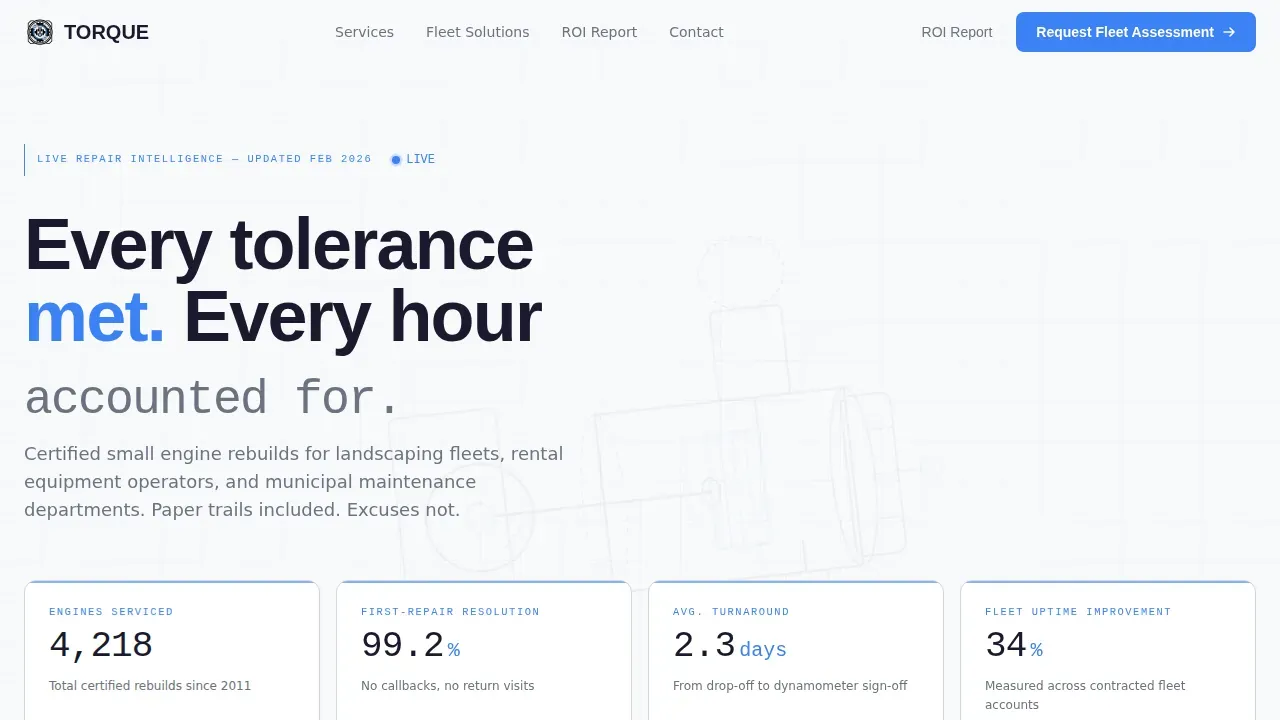Select the Engines Serviced stat card
This screenshot has height=720, width=1280.
pyautogui.click(x=172, y=650)
